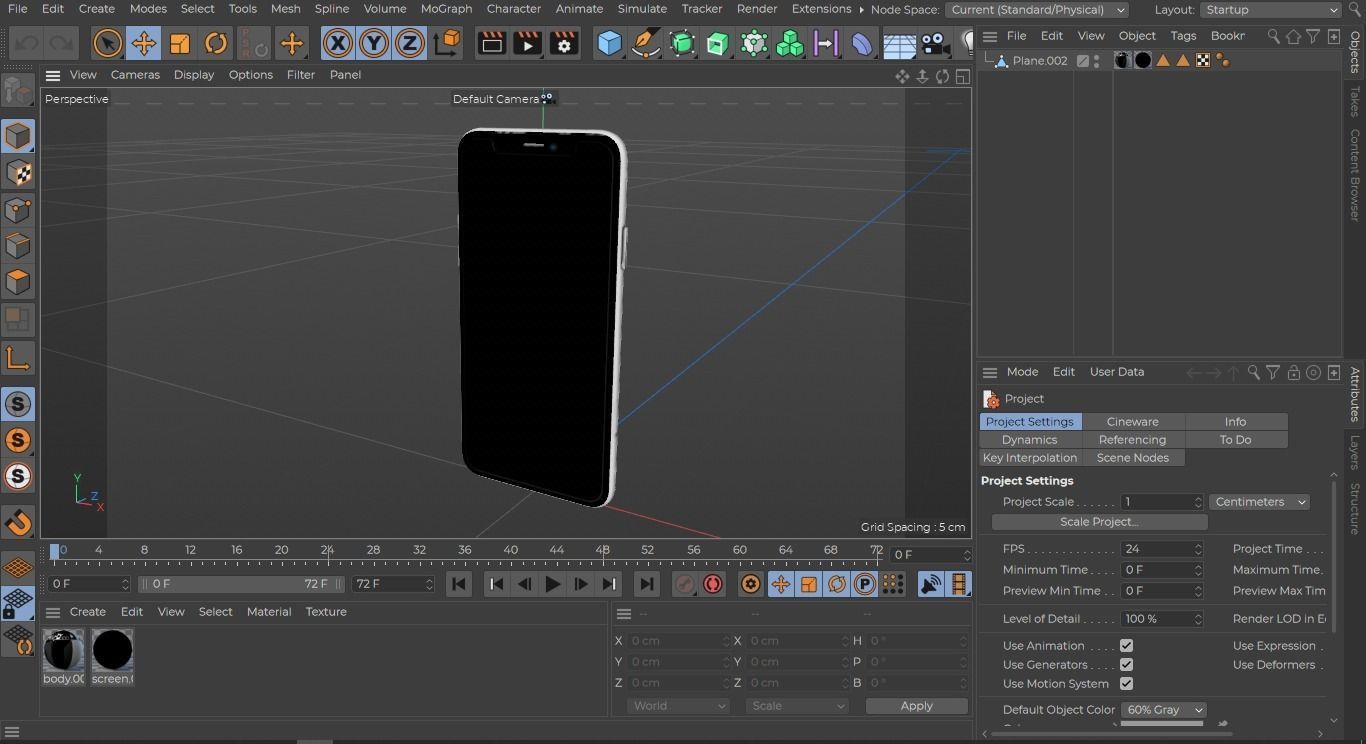Select the Live Selection arrow tool
The height and width of the screenshot is (744, 1366).
click(x=107, y=44)
